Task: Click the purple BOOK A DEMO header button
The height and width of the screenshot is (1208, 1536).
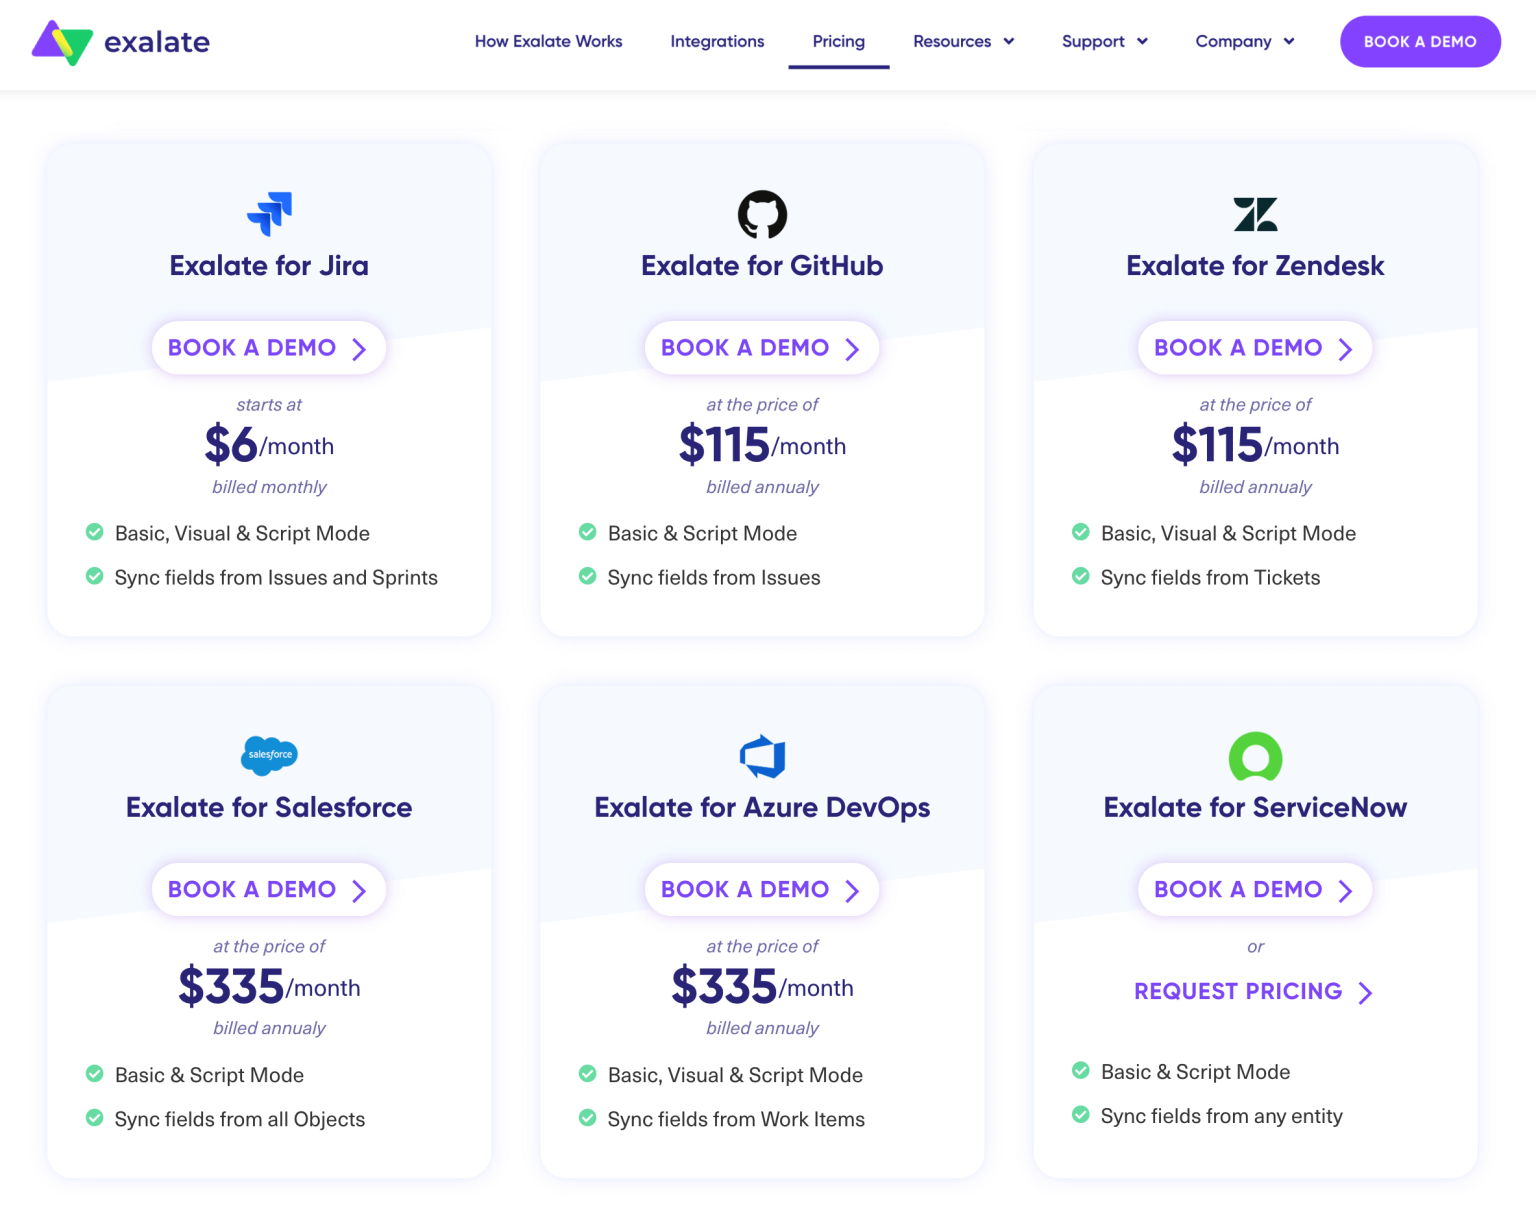Action: tap(1420, 41)
